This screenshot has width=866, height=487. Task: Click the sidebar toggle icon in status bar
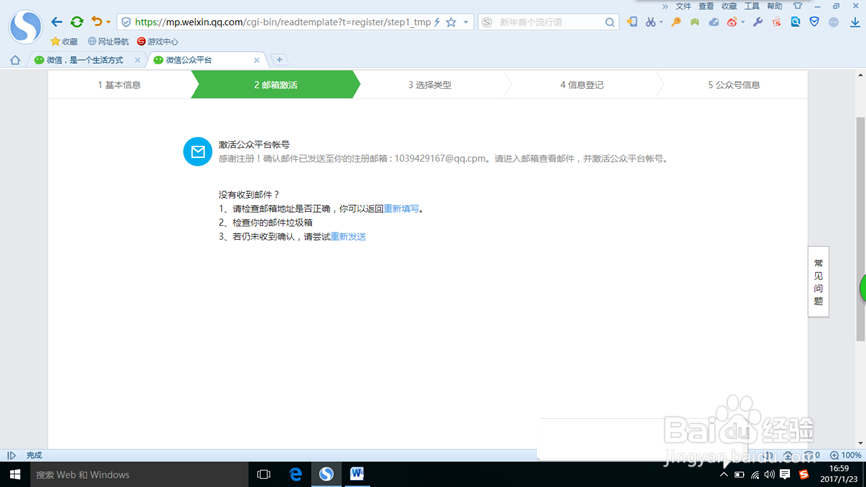(11, 456)
